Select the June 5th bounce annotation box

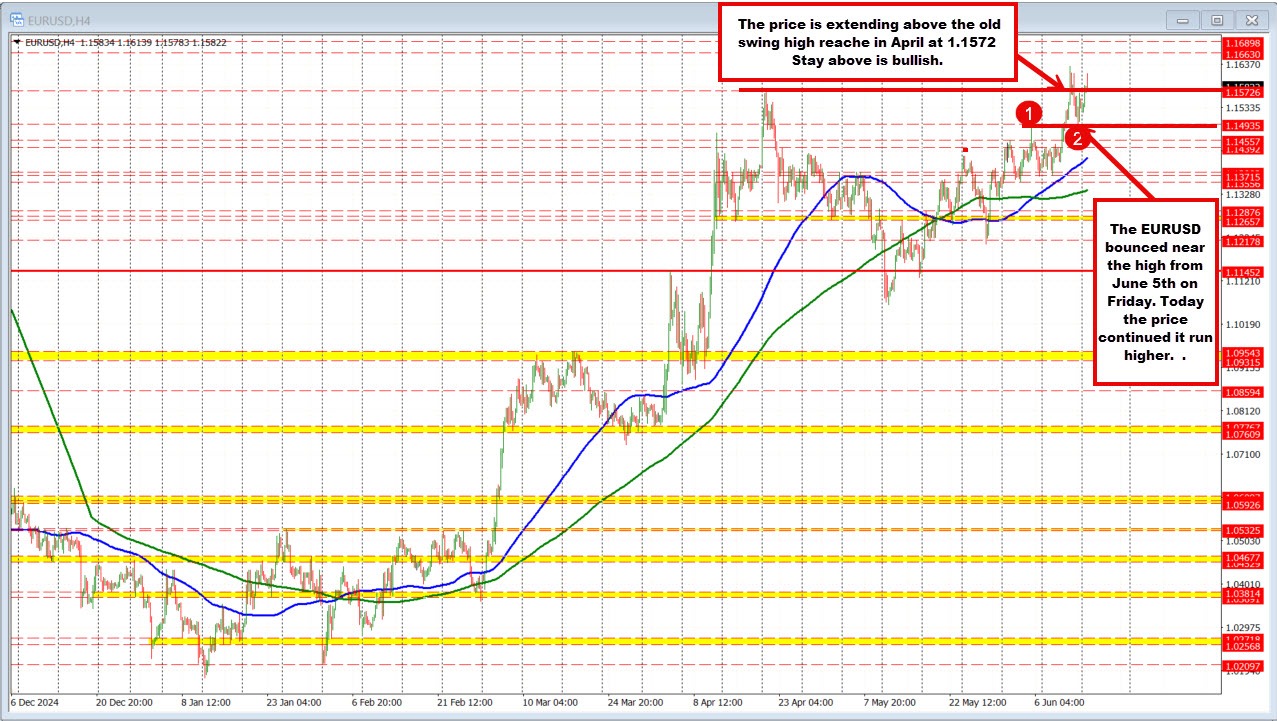click(x=1156, y=292)
